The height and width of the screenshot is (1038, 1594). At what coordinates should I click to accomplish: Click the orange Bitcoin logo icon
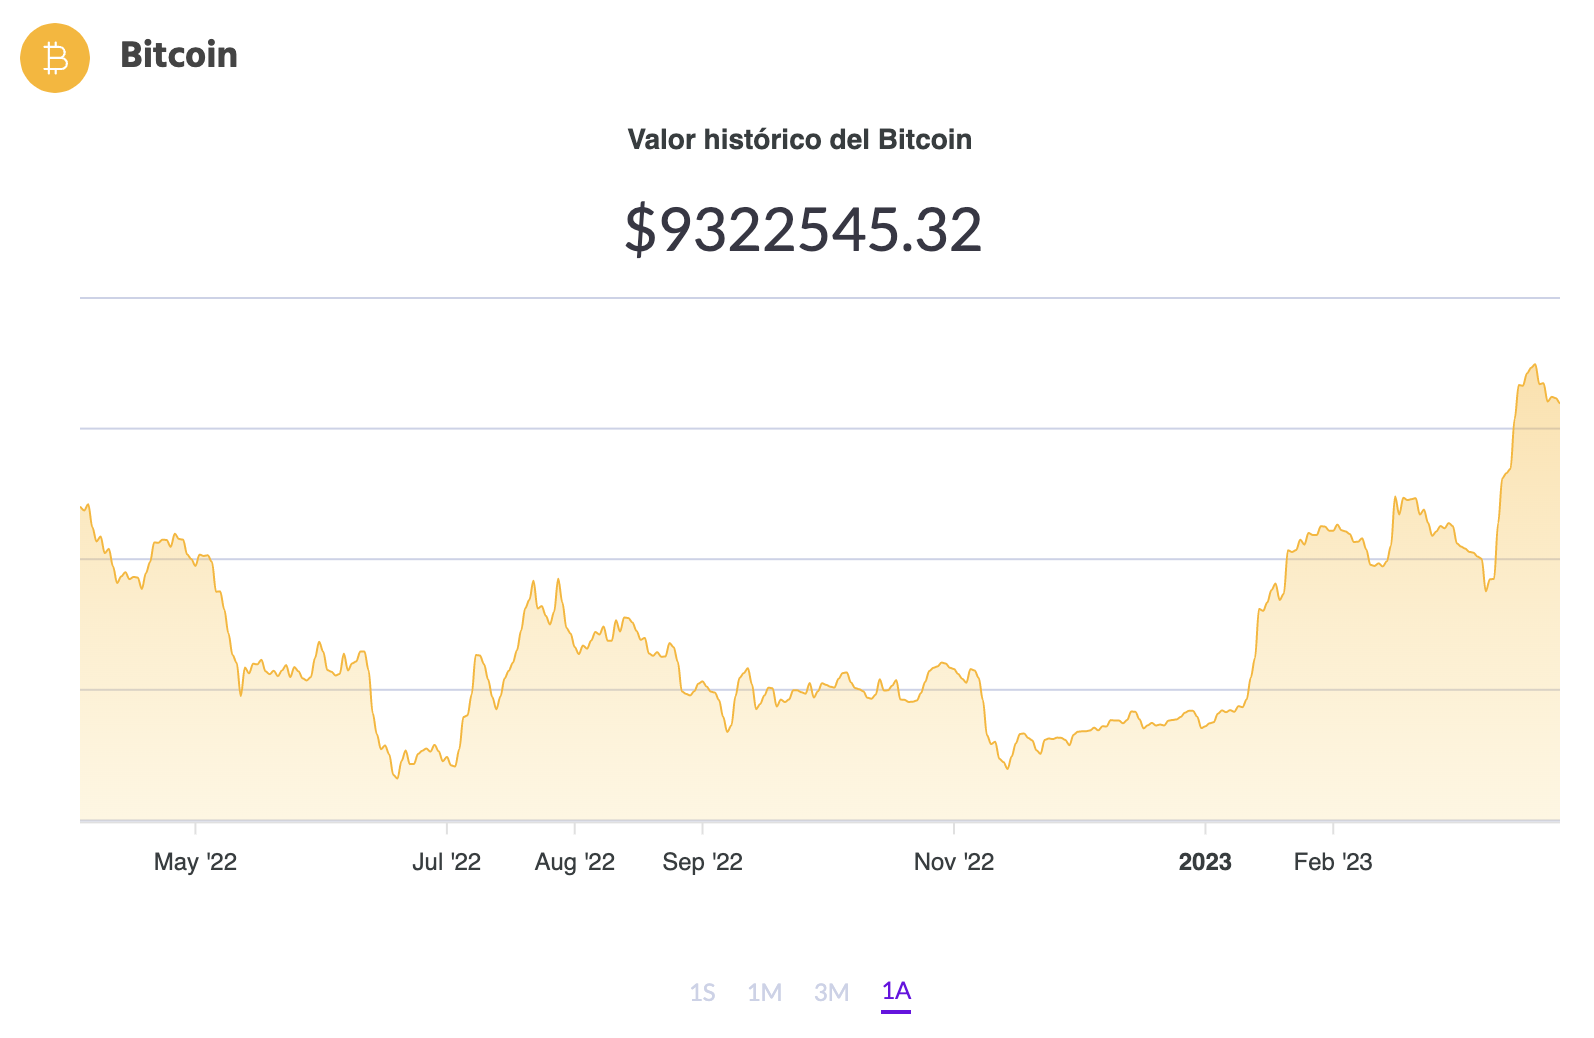tap(55, 58)
